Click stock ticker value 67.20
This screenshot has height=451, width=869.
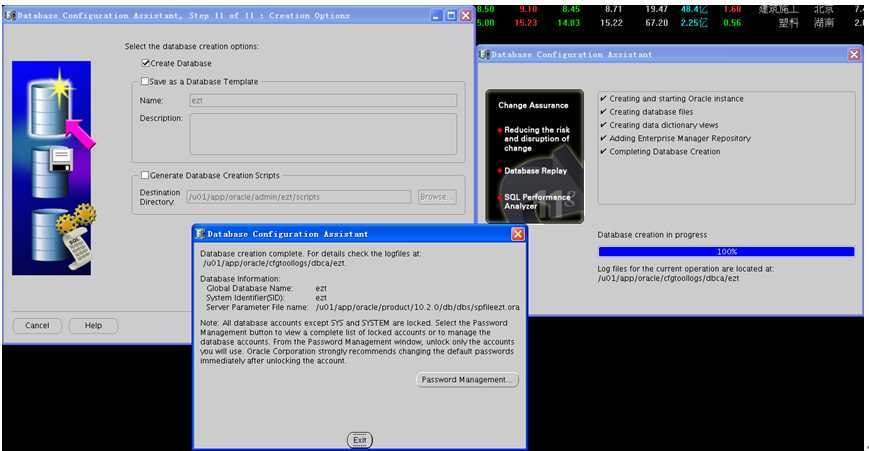click(x=656, y=23)
